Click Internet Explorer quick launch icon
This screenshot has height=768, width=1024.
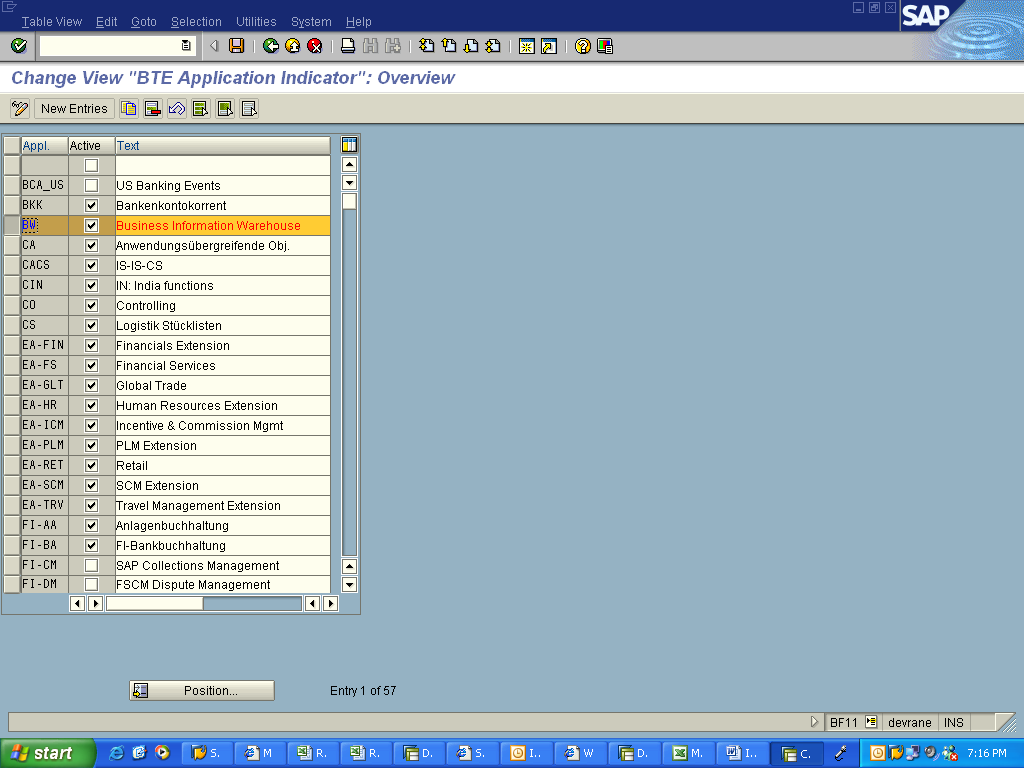point(116,753)
